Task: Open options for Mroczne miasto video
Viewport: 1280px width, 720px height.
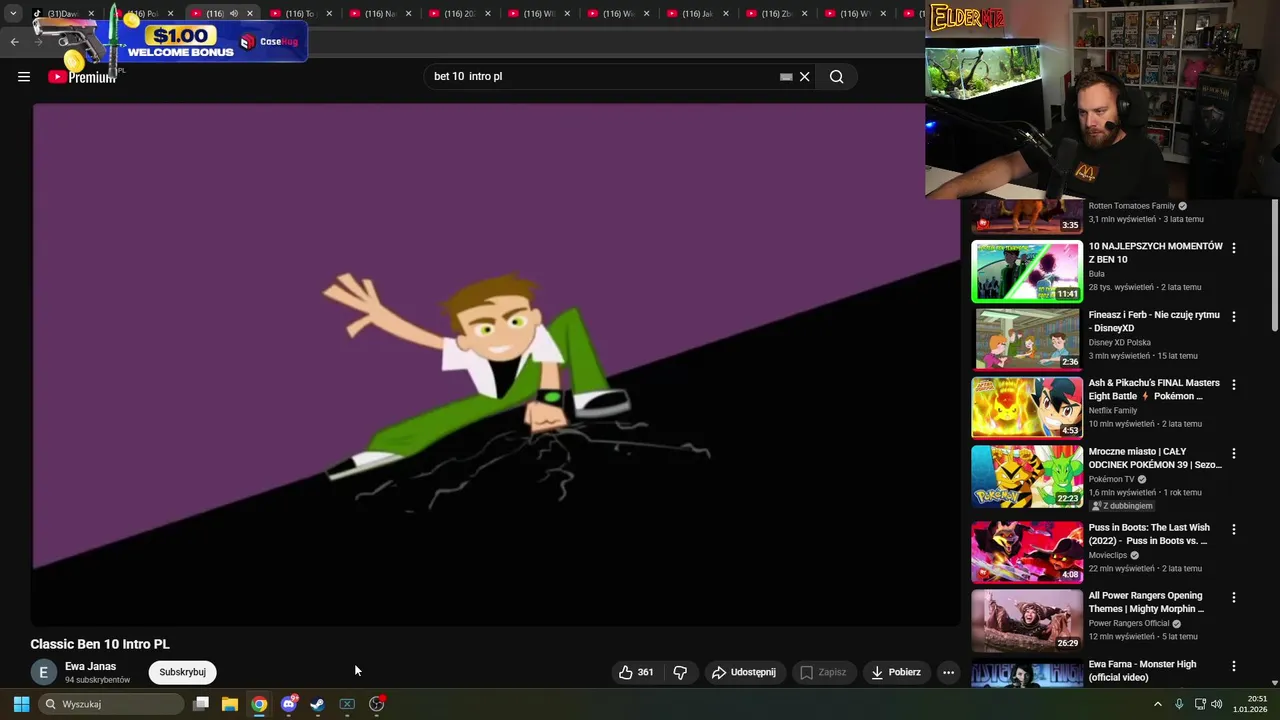Action: pos(1233,453)
